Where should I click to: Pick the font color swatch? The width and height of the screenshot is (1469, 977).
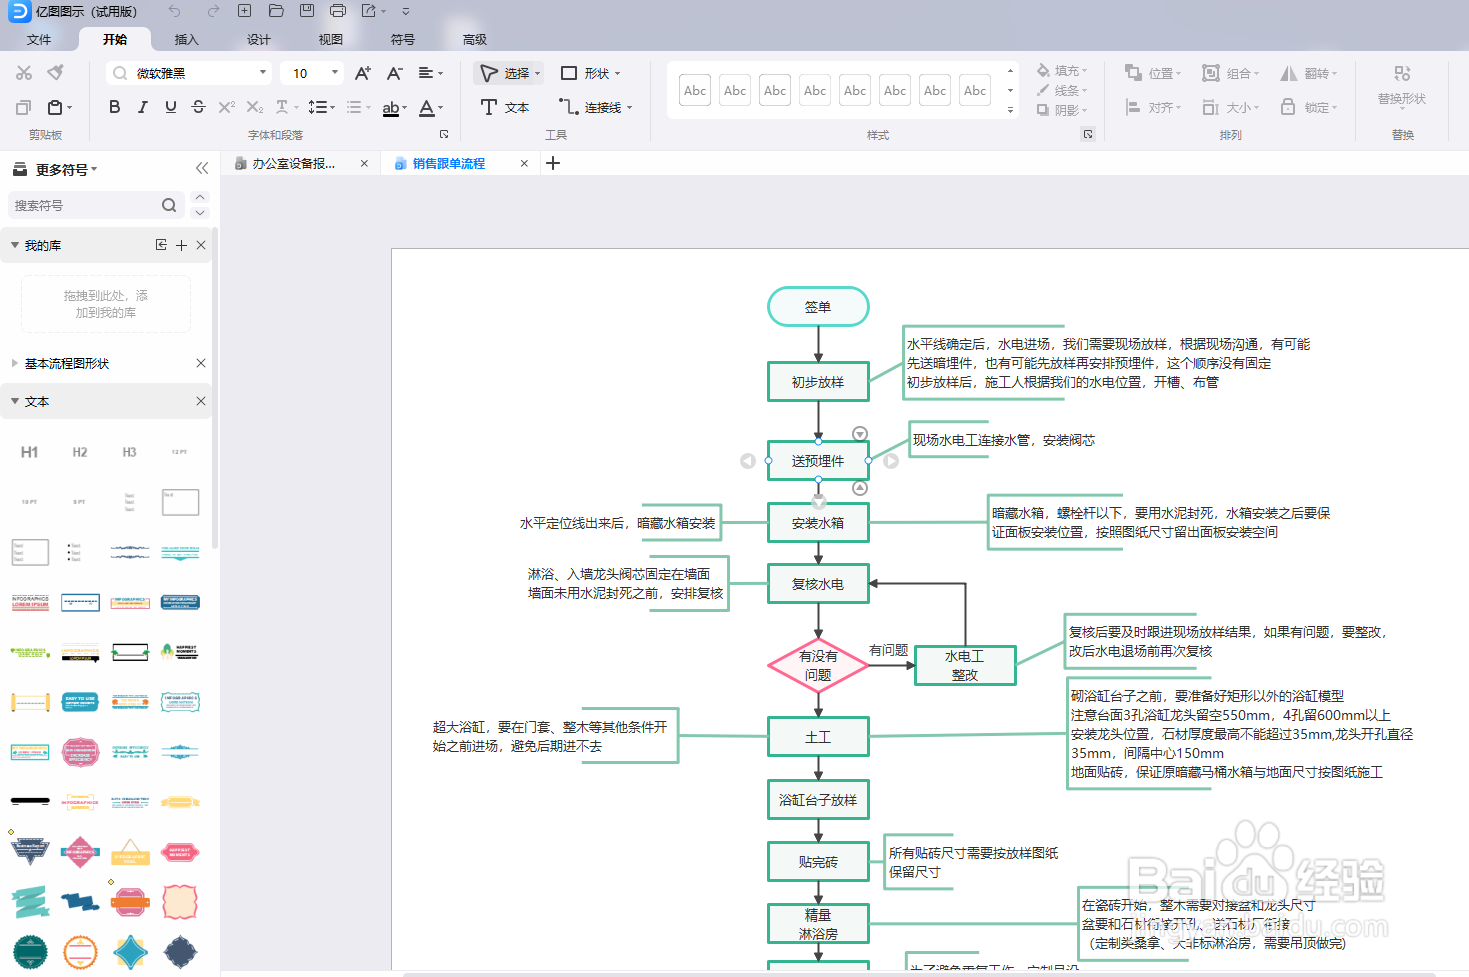tap(425, 107)
